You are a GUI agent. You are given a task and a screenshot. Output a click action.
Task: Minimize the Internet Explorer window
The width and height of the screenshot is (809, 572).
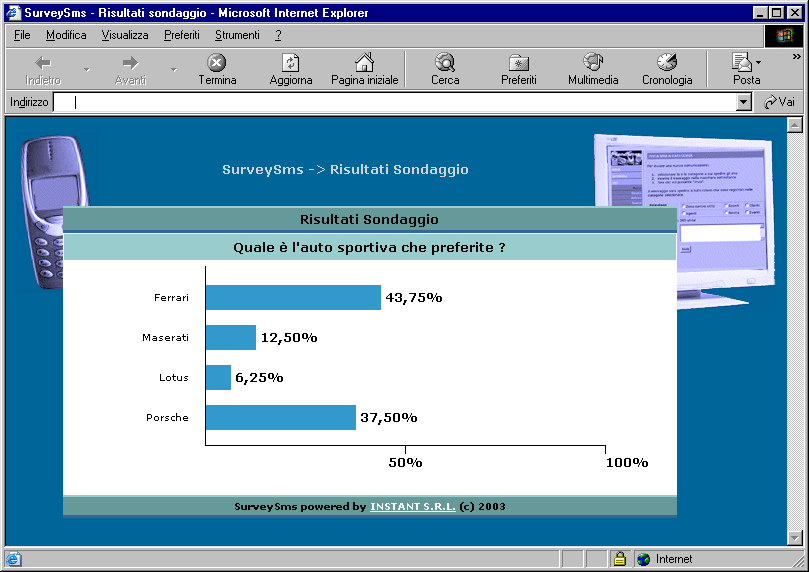coord(760,12)
